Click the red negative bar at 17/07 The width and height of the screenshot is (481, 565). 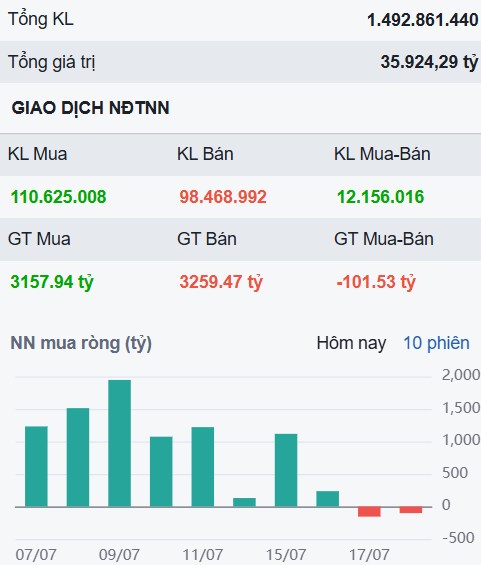click(x=369, y=512)
